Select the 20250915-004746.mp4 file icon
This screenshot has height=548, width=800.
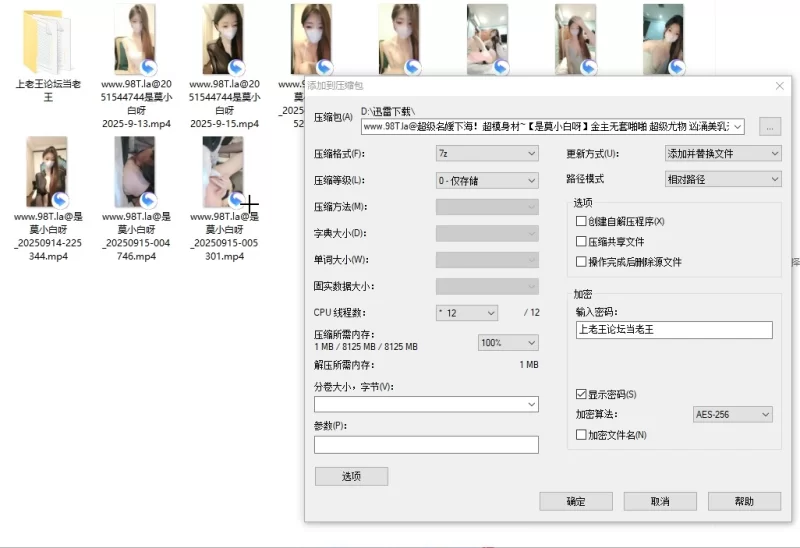[x=135, y=172]
